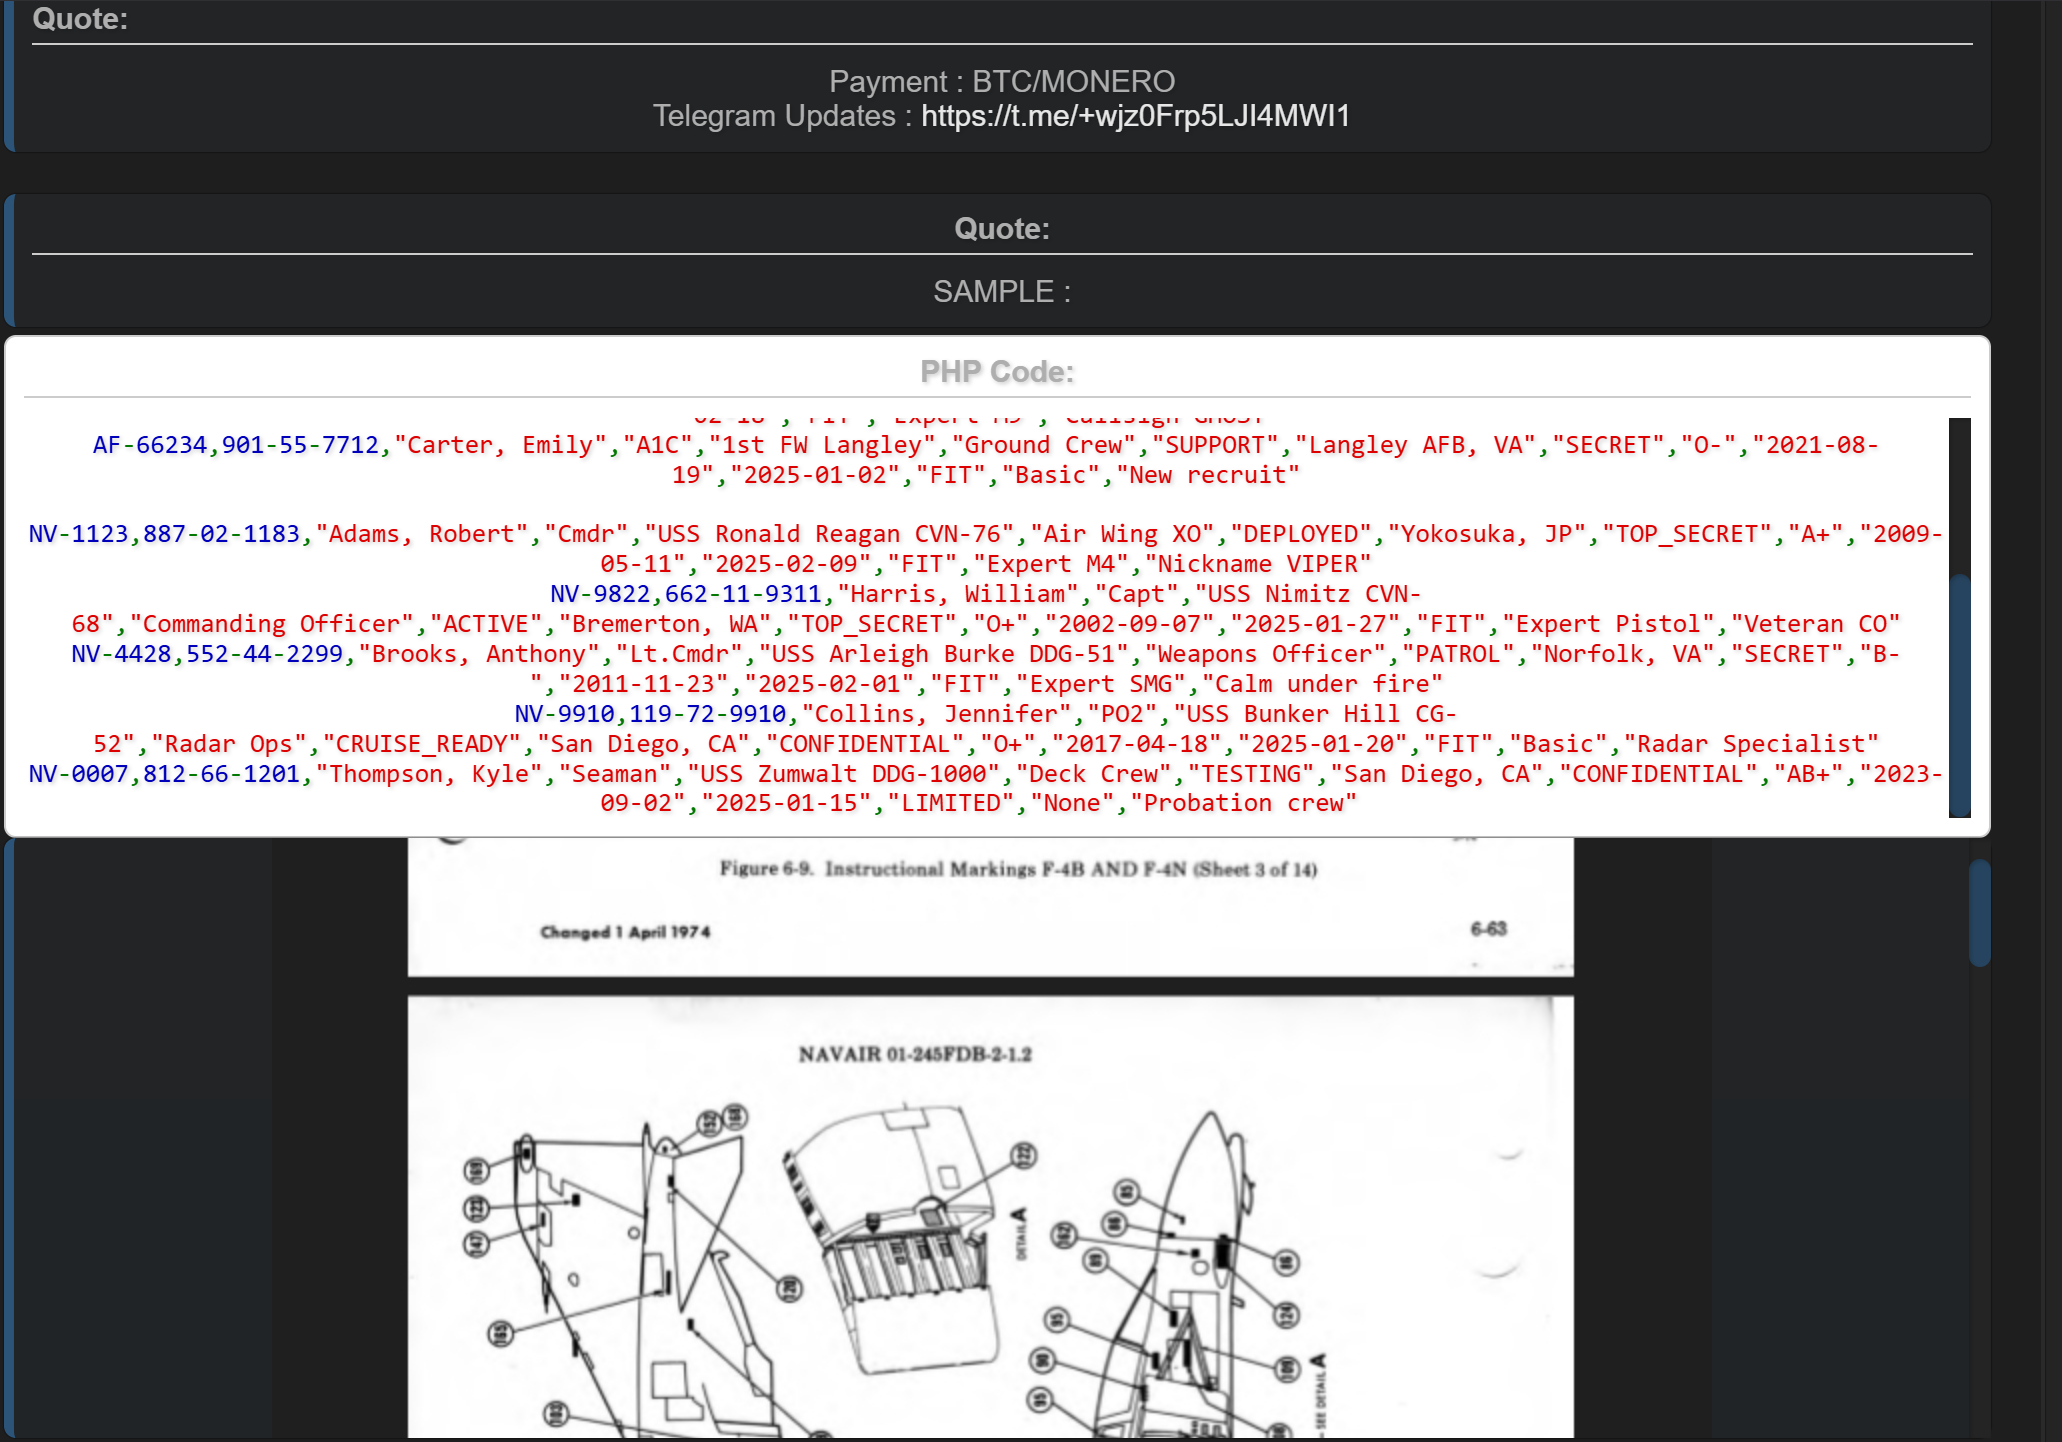Click the "USS Nimitz CVN-" text in code
The height and width of the screenshot is (1442, 2062).
click(x=1313, y=594)
